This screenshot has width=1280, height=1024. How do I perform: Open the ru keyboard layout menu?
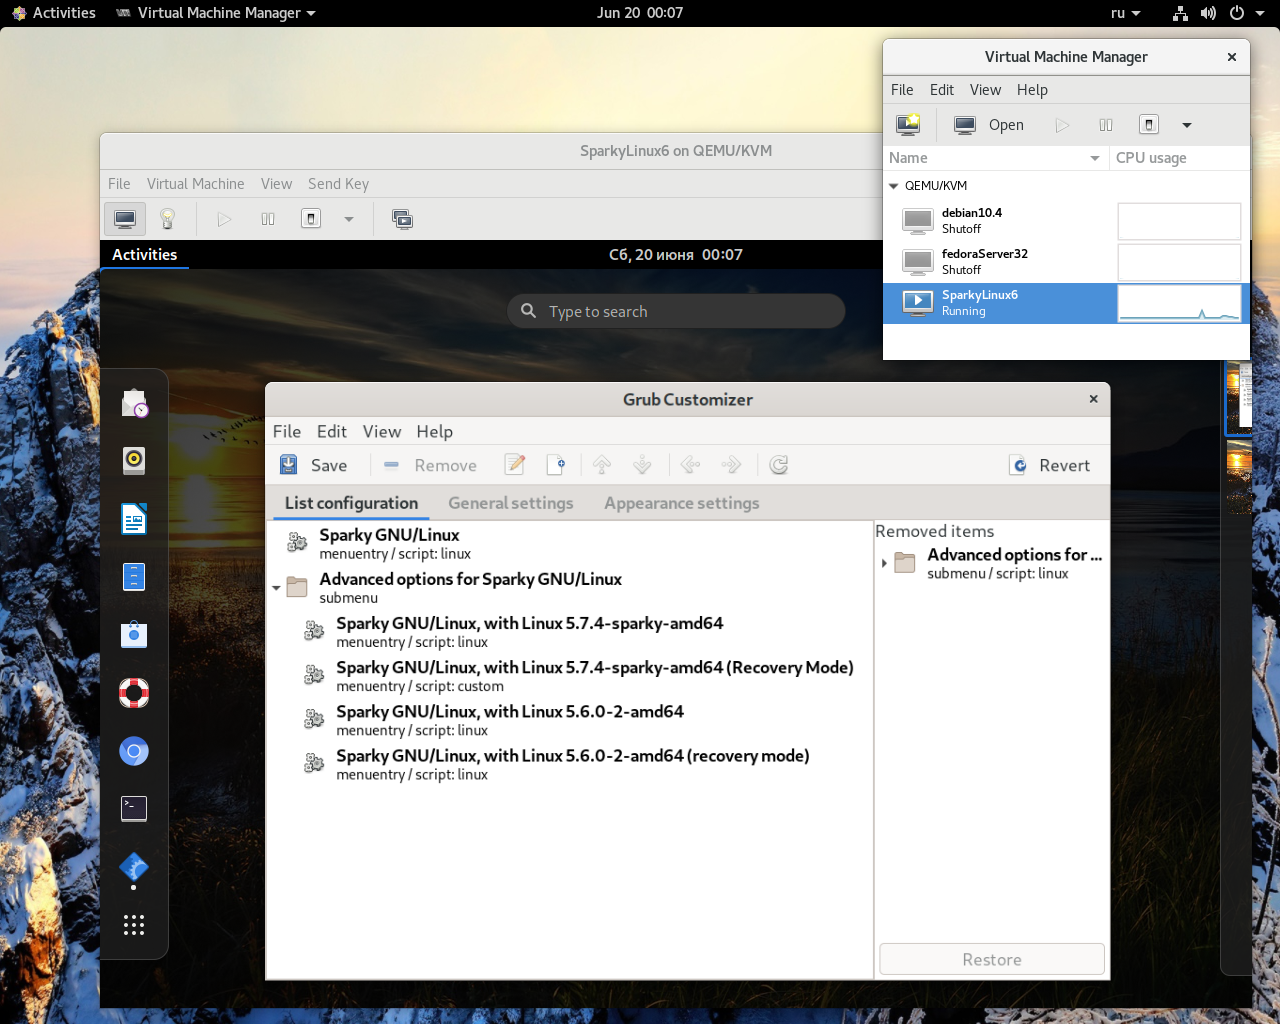(x=1125, y=13)
